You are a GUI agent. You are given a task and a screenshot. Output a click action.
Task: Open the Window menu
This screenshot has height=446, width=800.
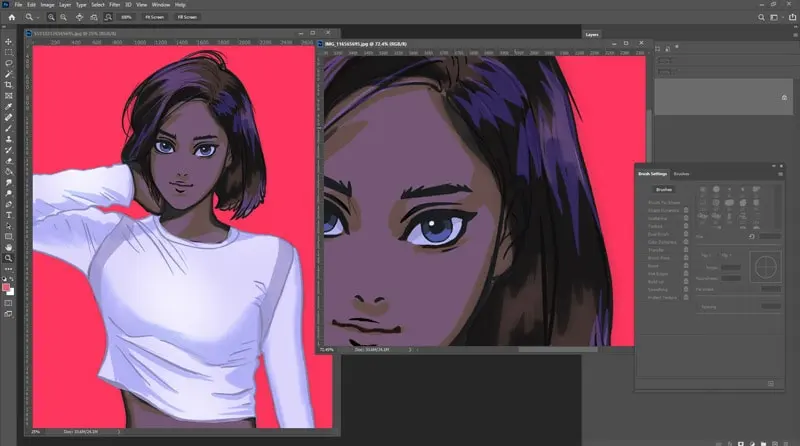pos(161,5)
